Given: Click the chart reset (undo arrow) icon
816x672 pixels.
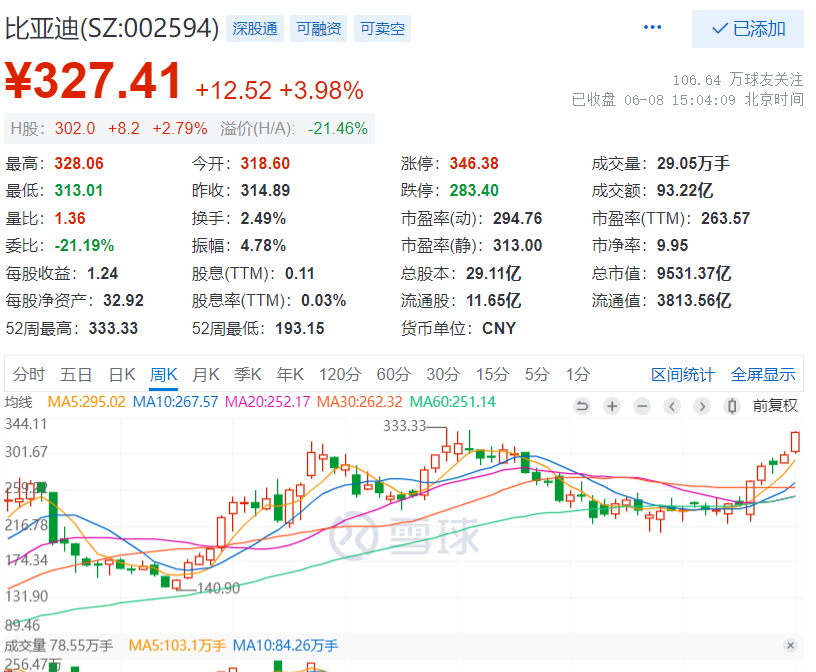Looking at the screenshot, I should point(582,406).
